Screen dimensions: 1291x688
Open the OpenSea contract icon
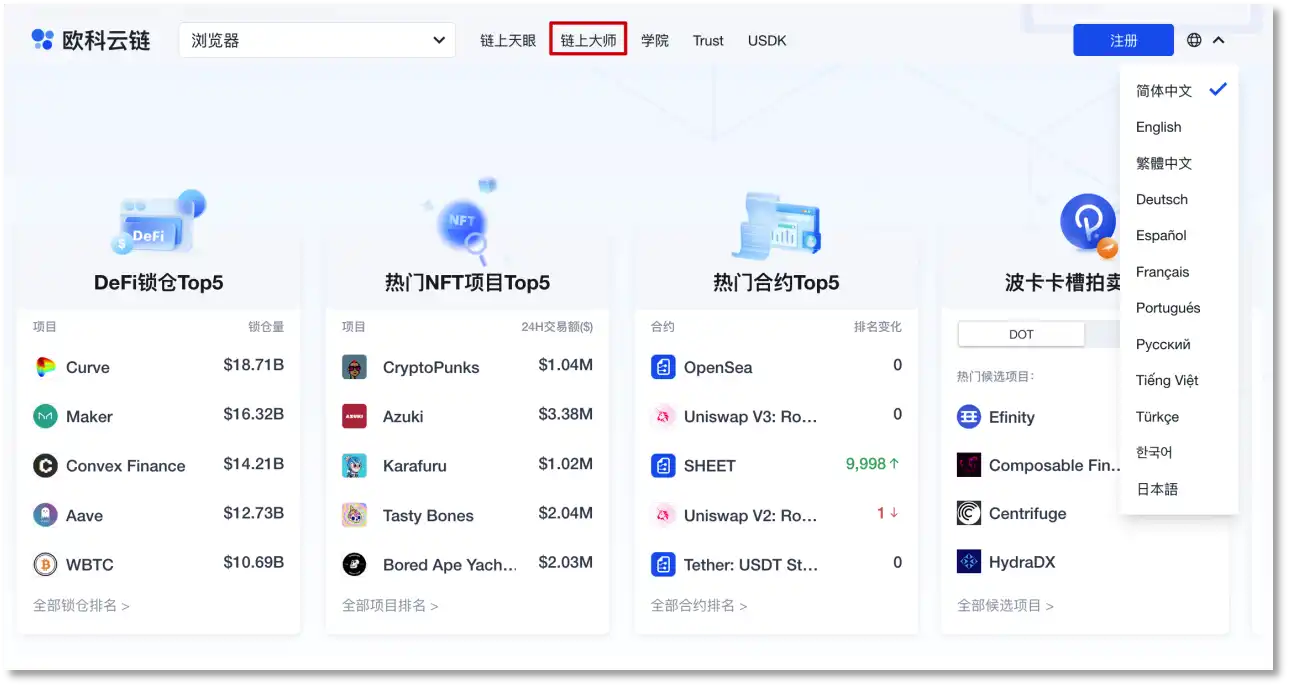pyautogui.click(x=662, y=367)
